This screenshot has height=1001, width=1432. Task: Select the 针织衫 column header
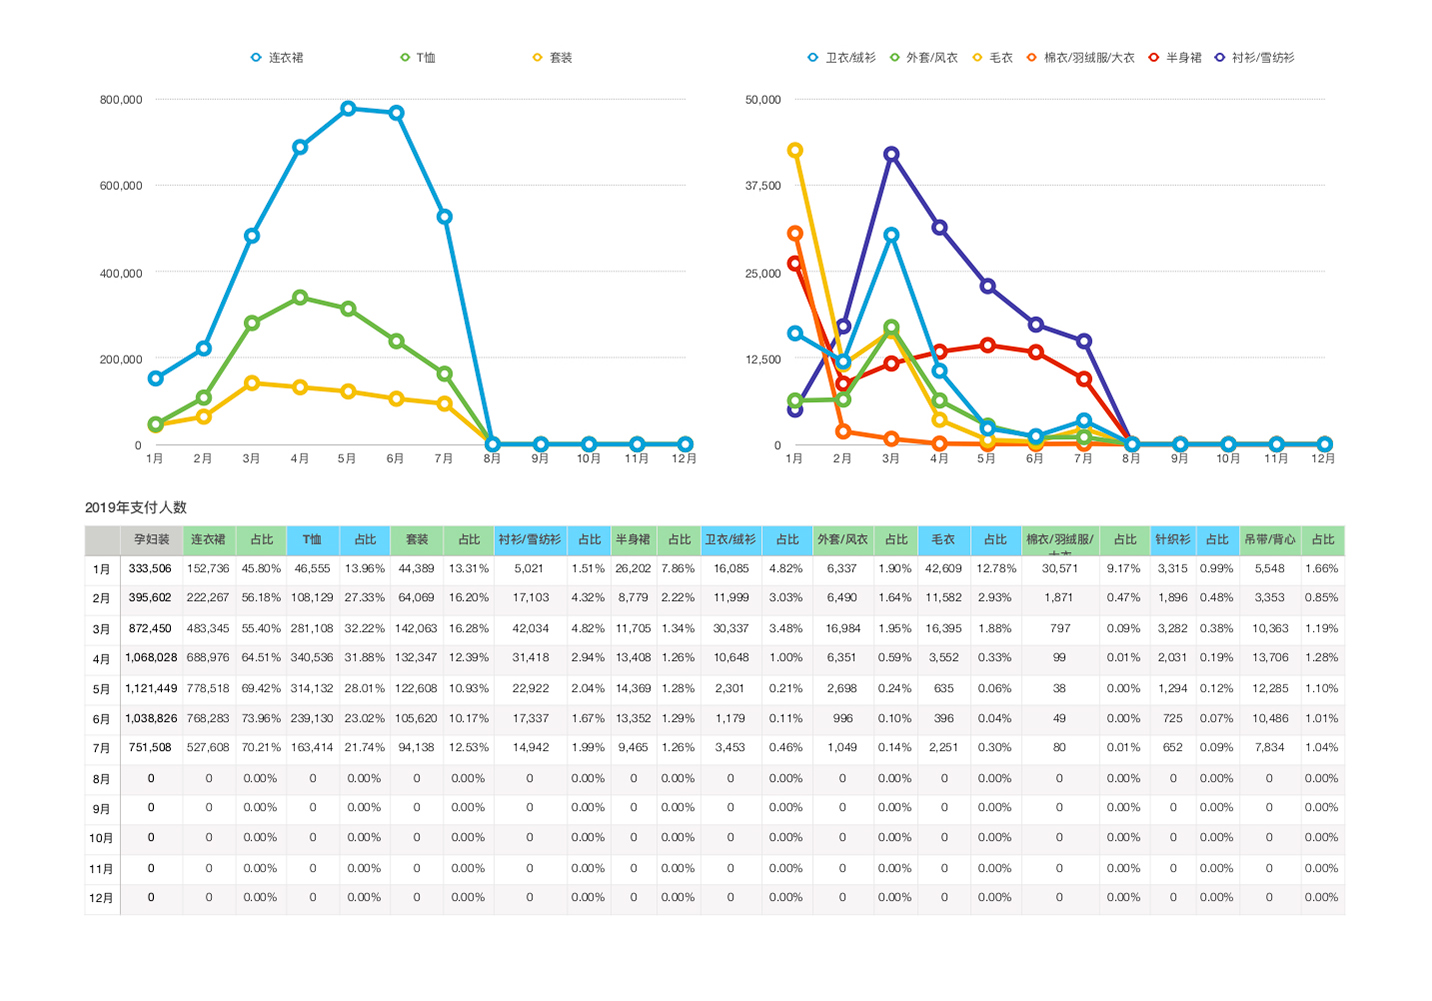click(1172, 540)
